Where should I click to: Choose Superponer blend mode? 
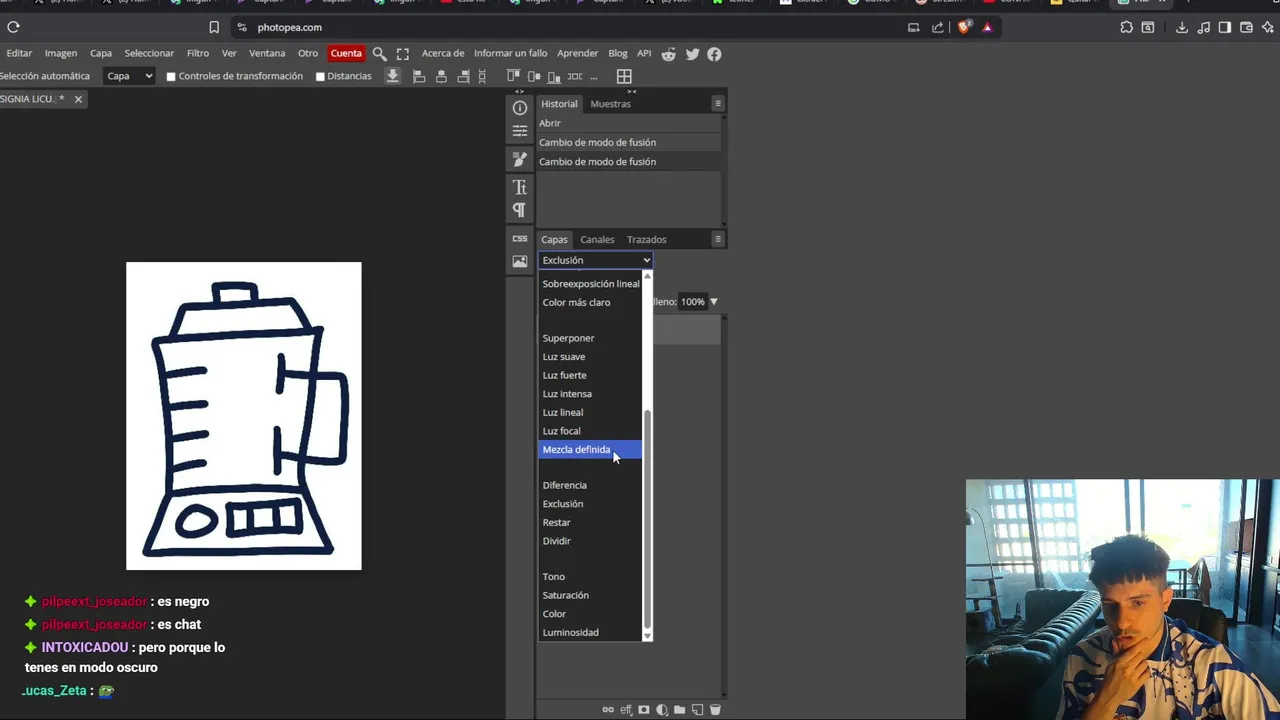tap(590, 339)
